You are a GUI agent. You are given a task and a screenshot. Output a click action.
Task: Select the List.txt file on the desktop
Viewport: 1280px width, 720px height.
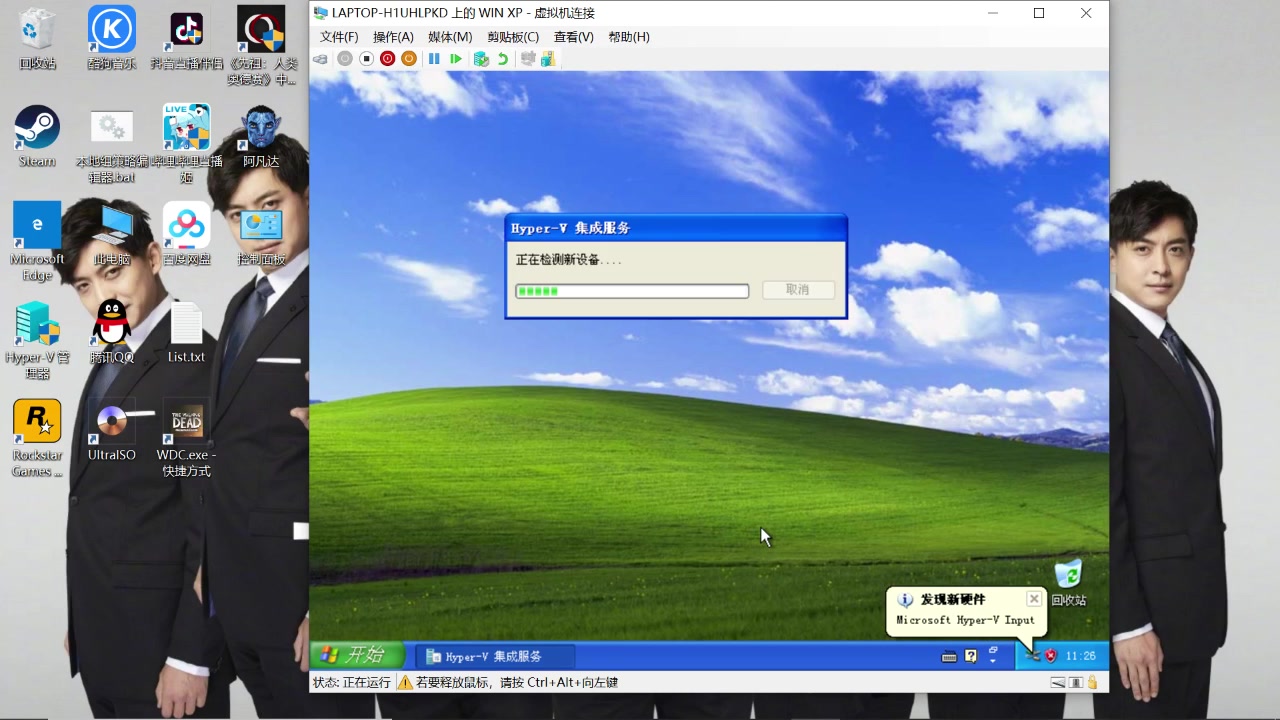(x=187, y=332)
